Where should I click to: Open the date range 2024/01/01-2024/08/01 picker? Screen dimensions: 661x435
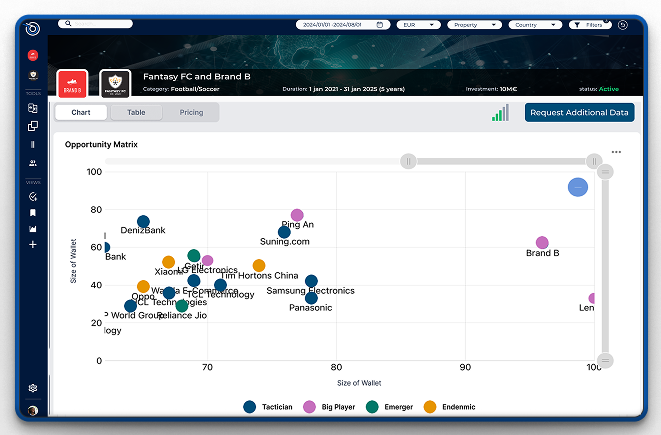(343, 25)
